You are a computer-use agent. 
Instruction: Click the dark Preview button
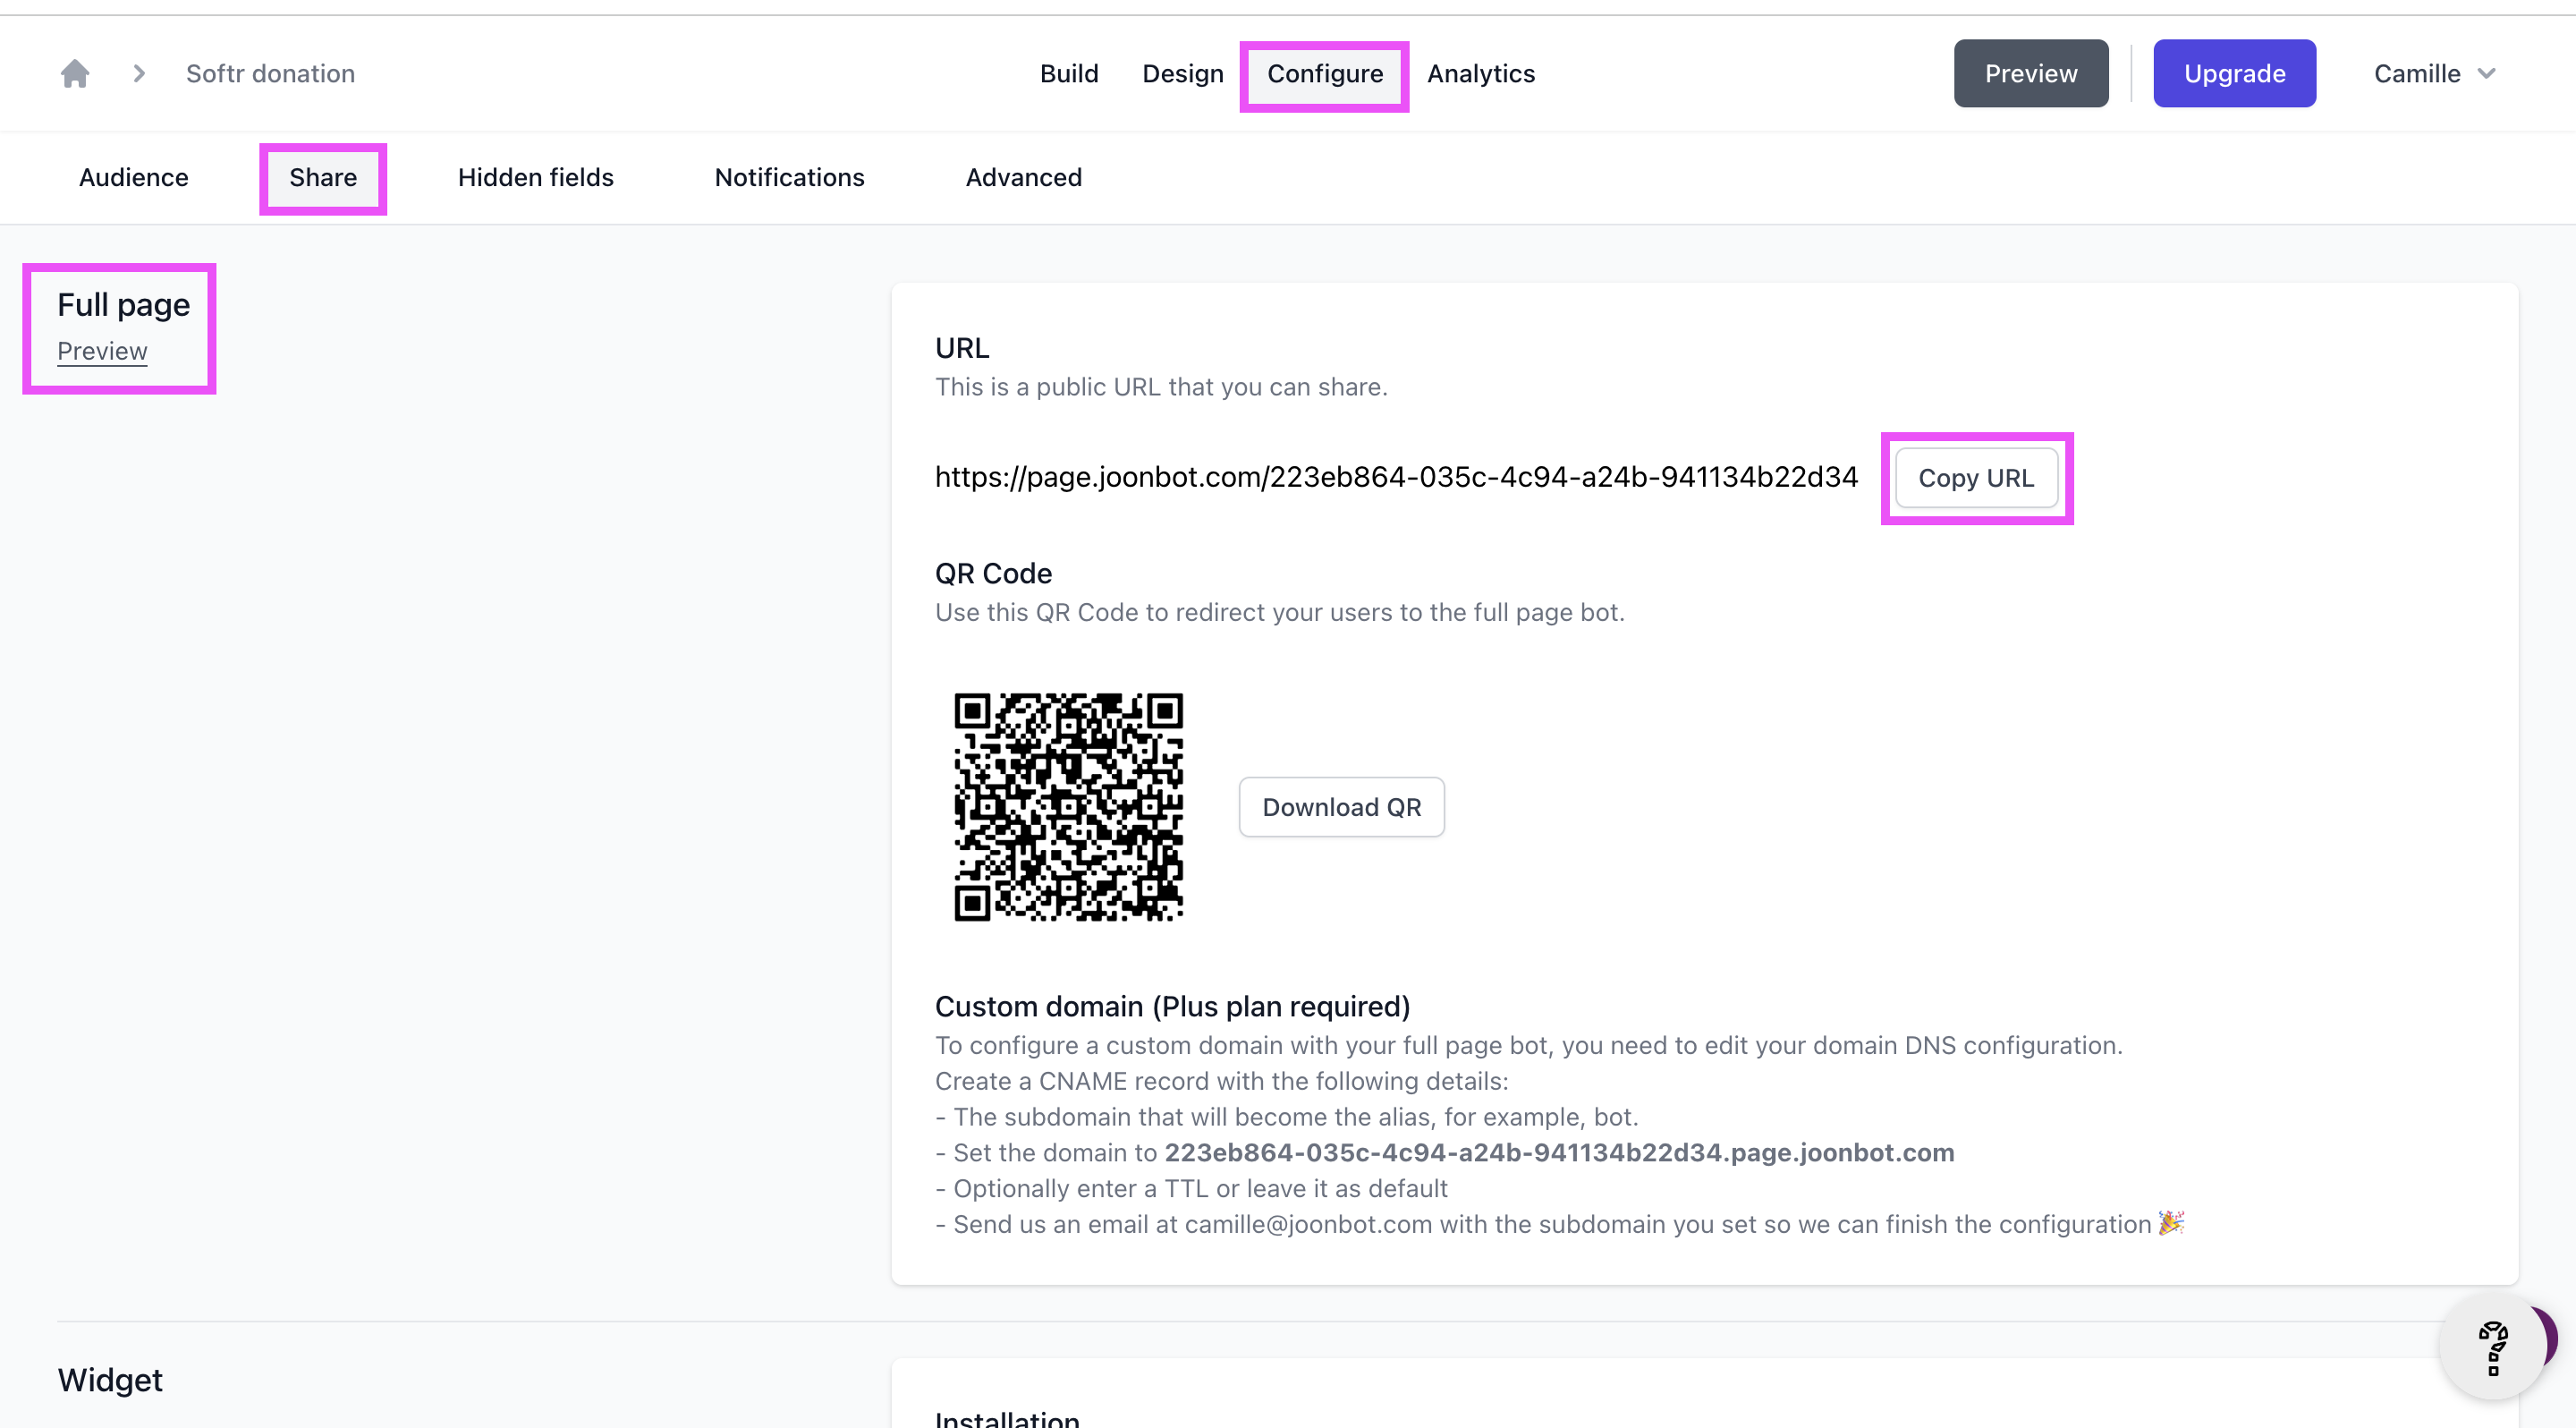tap(2031, 73)
